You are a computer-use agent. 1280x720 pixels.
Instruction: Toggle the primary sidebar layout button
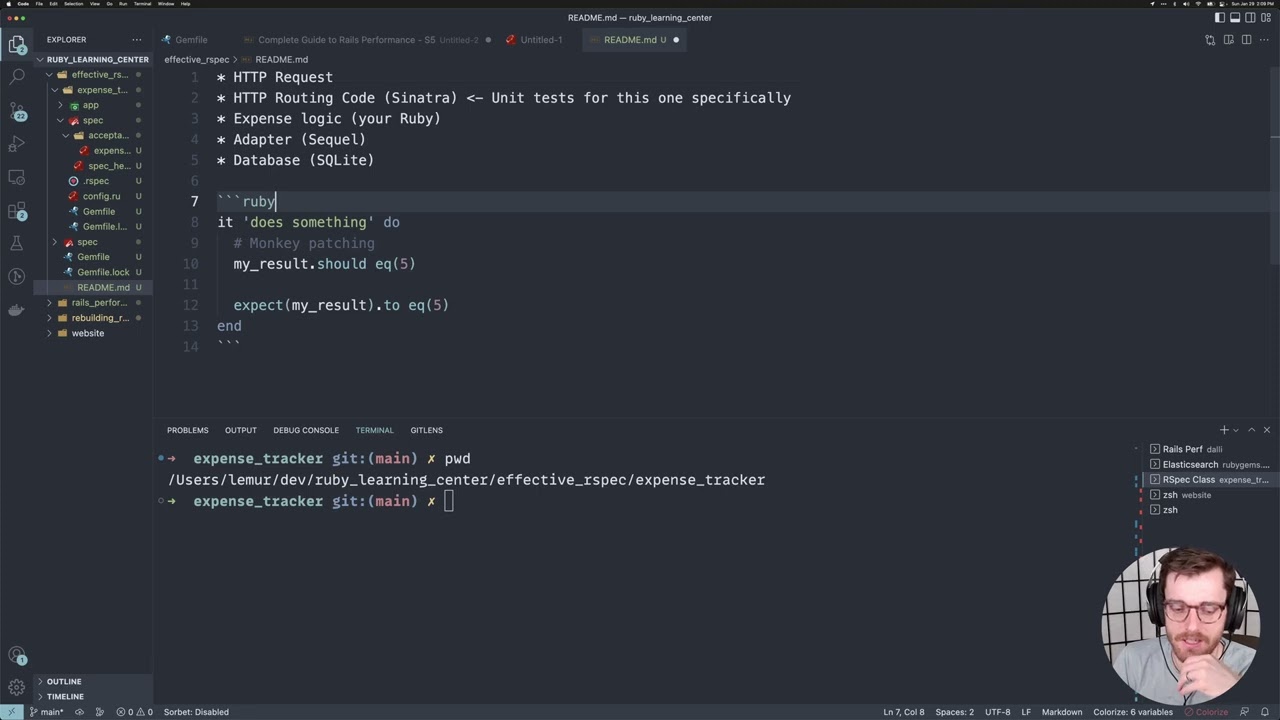tap(1220, 18)
